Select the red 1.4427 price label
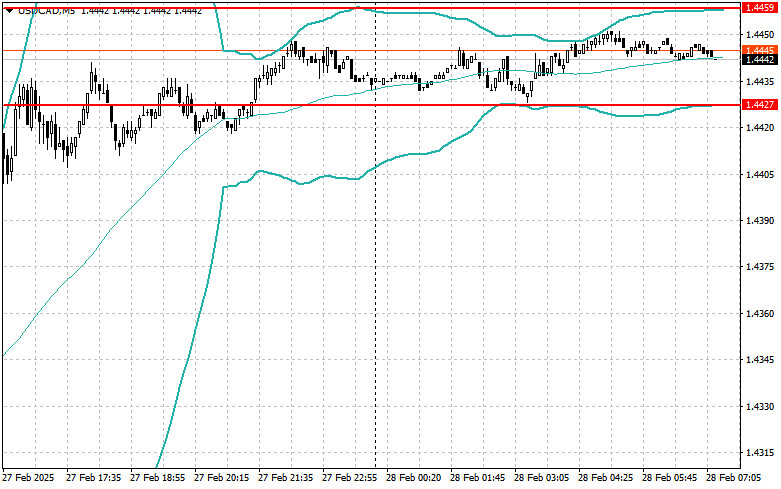Image resolution: width=781 pixels, height=489 pixels. tap(759, 105)
